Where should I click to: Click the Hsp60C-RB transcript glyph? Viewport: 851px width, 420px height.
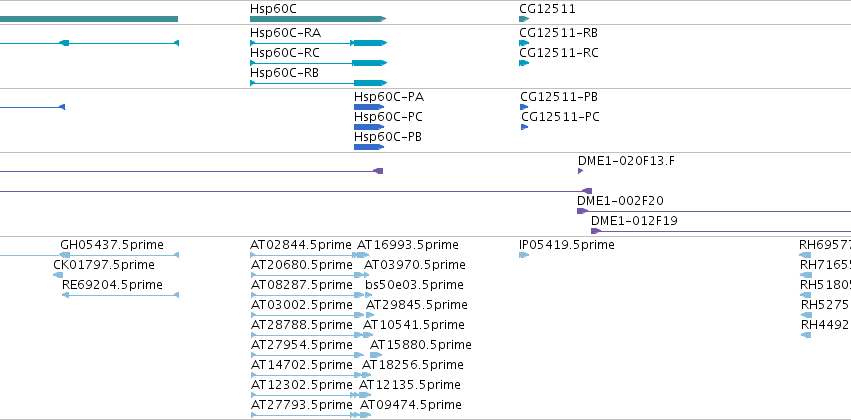click(318, 83)
